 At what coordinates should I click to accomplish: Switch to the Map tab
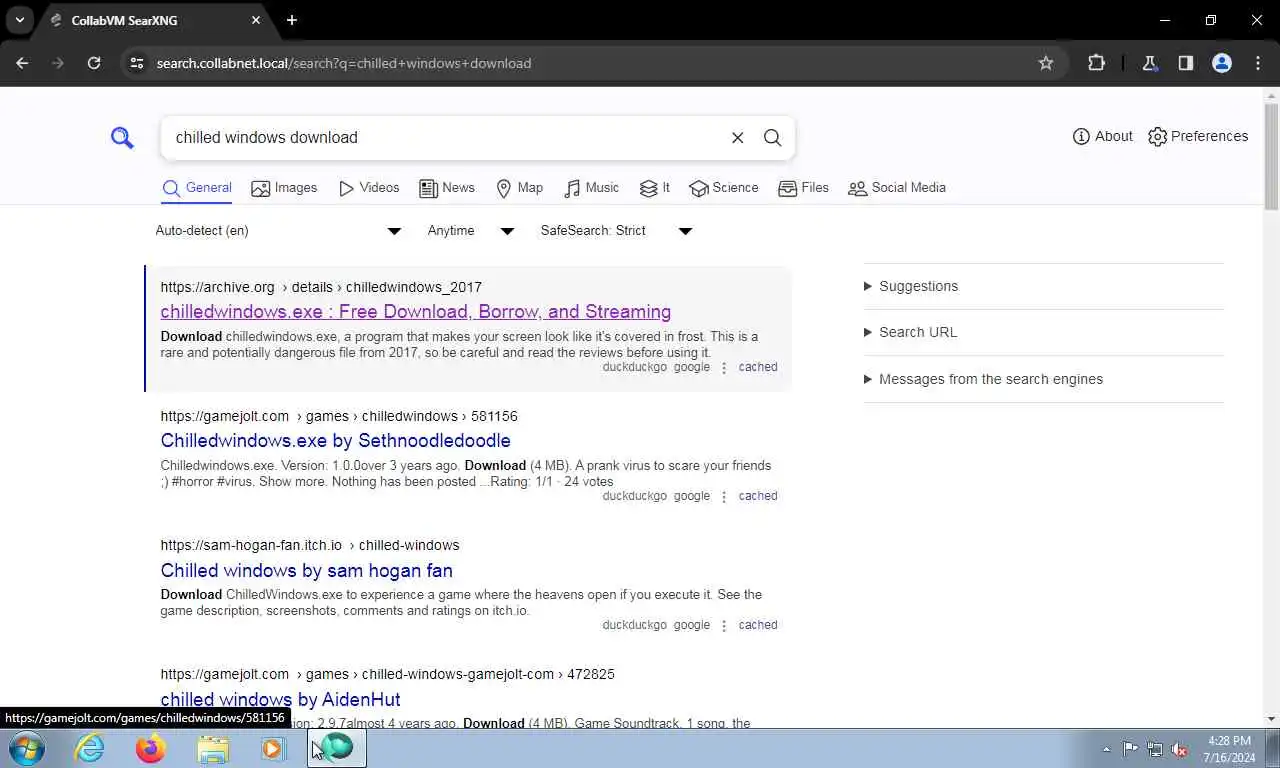point(520,188)
